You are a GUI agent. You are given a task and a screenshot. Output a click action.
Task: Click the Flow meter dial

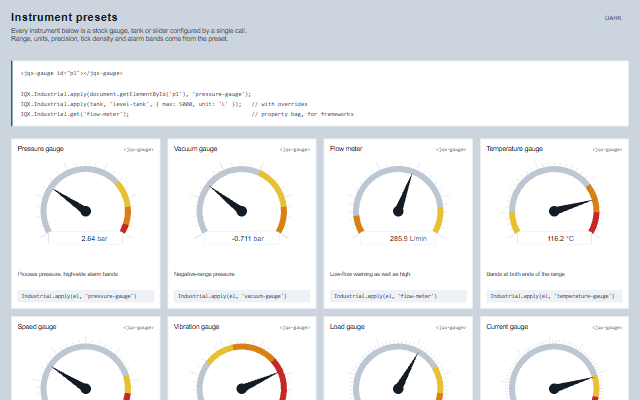pos(398,205)
